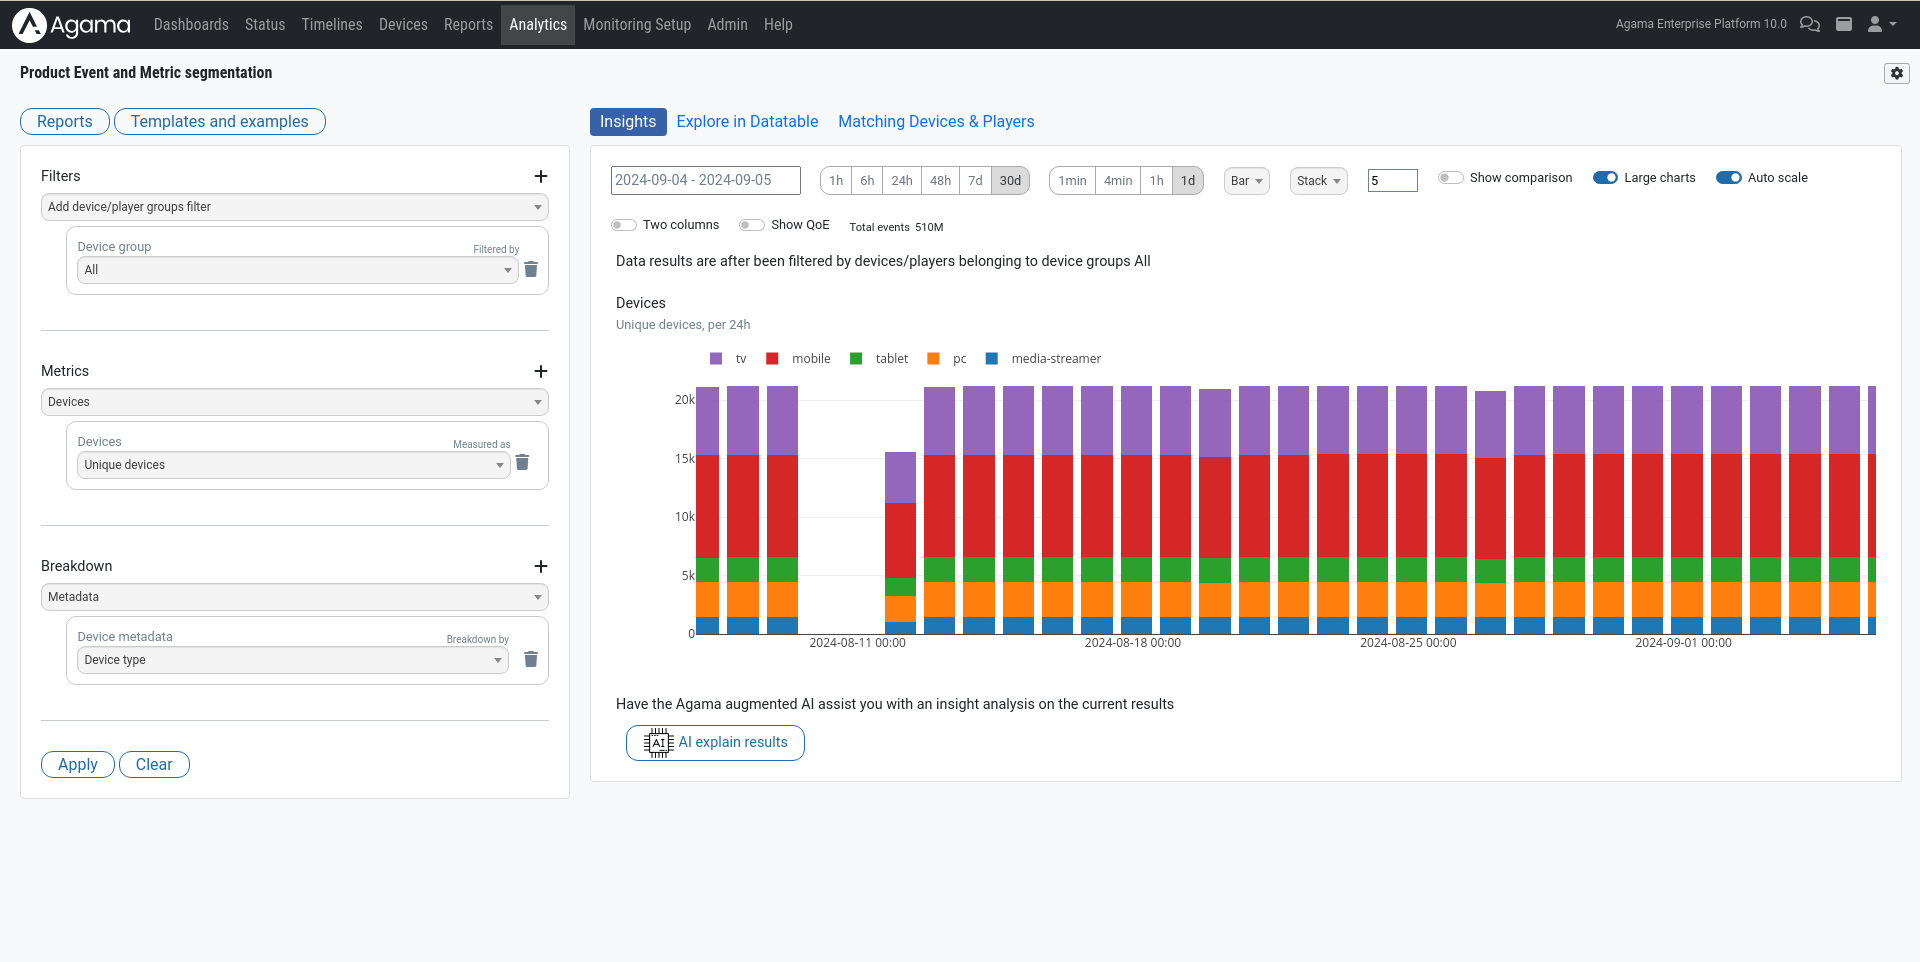Click the Apply button under Breakdown
The height and width of the screenshot is (962, 1920).
click(77, 764)
